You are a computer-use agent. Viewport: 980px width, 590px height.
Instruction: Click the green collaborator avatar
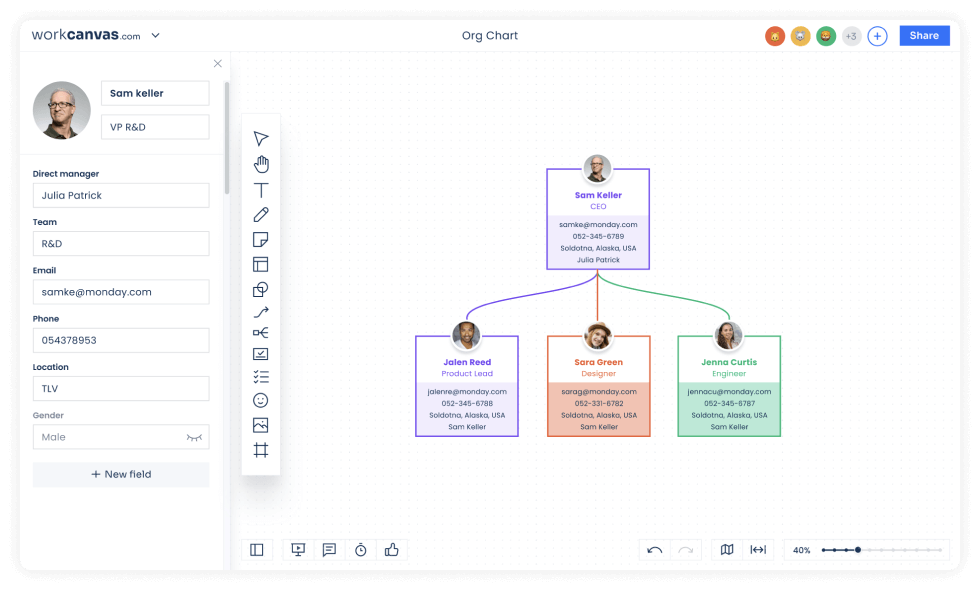(x=826, y=36)
